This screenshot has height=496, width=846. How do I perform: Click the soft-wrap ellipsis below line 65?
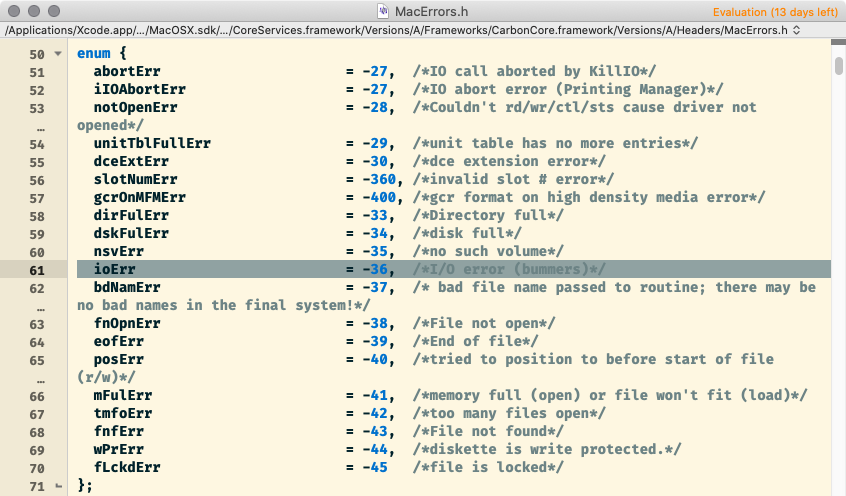click(x=40, y=378)
